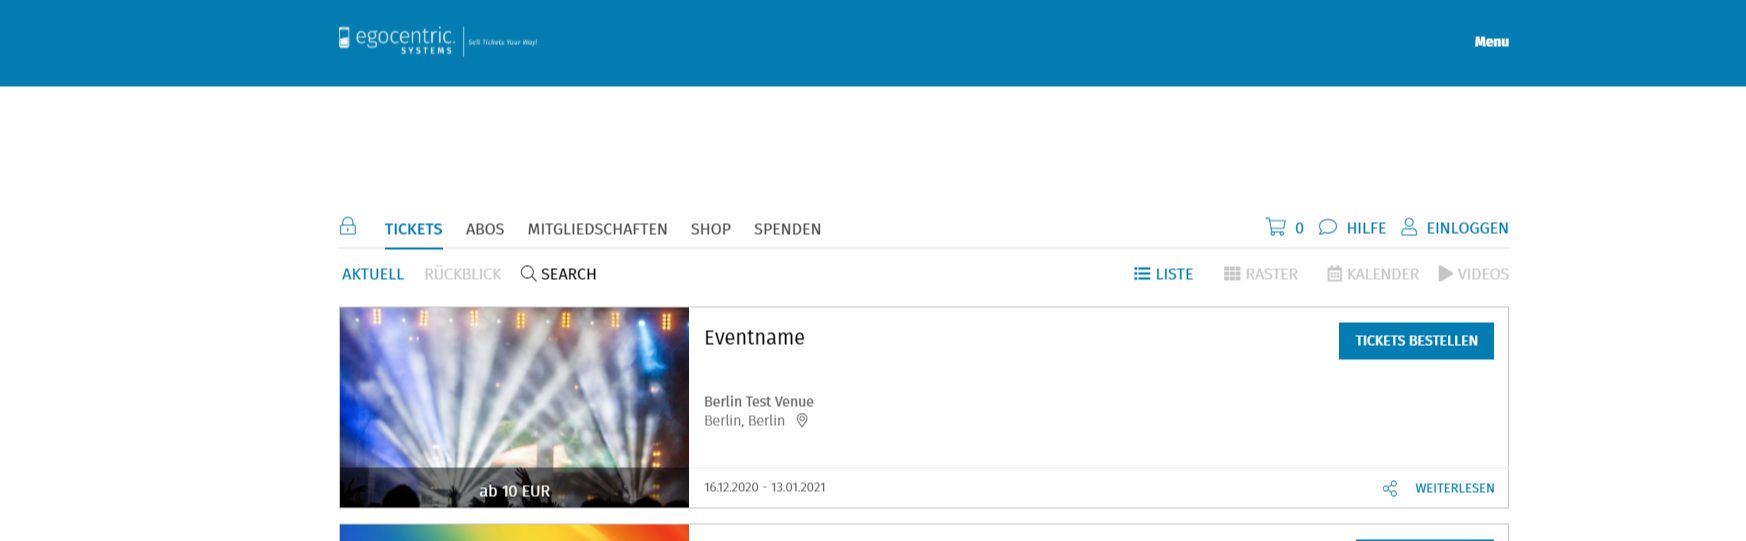Open Search with magnifier icon

(x=558, y=274)
